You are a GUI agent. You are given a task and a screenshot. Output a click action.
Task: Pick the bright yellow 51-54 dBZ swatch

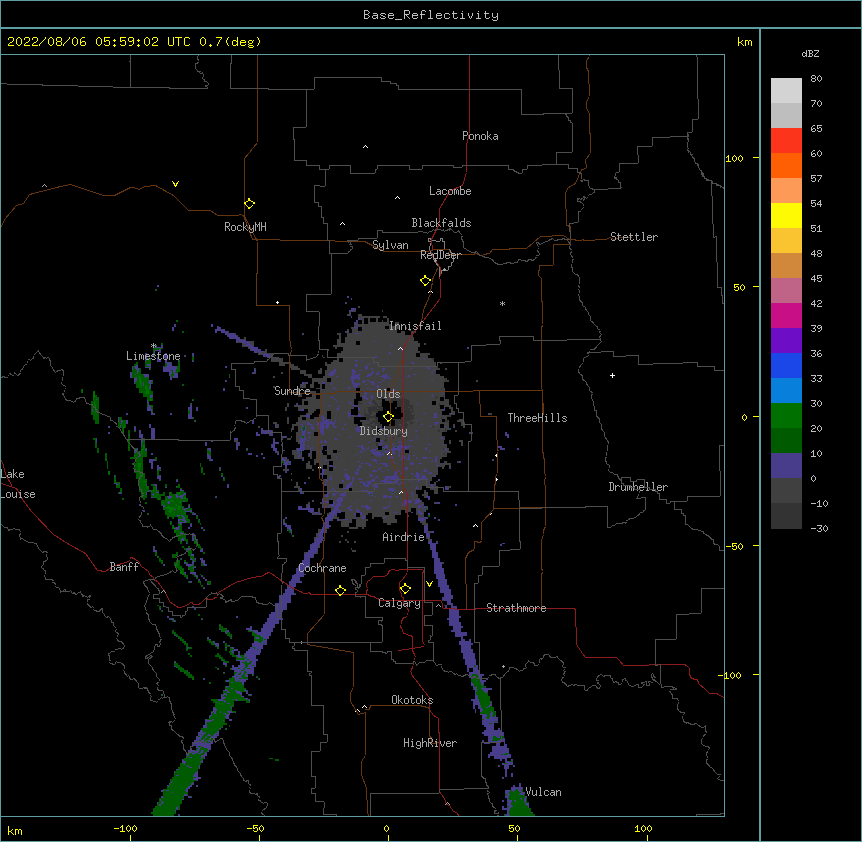[x=786, y=215]
